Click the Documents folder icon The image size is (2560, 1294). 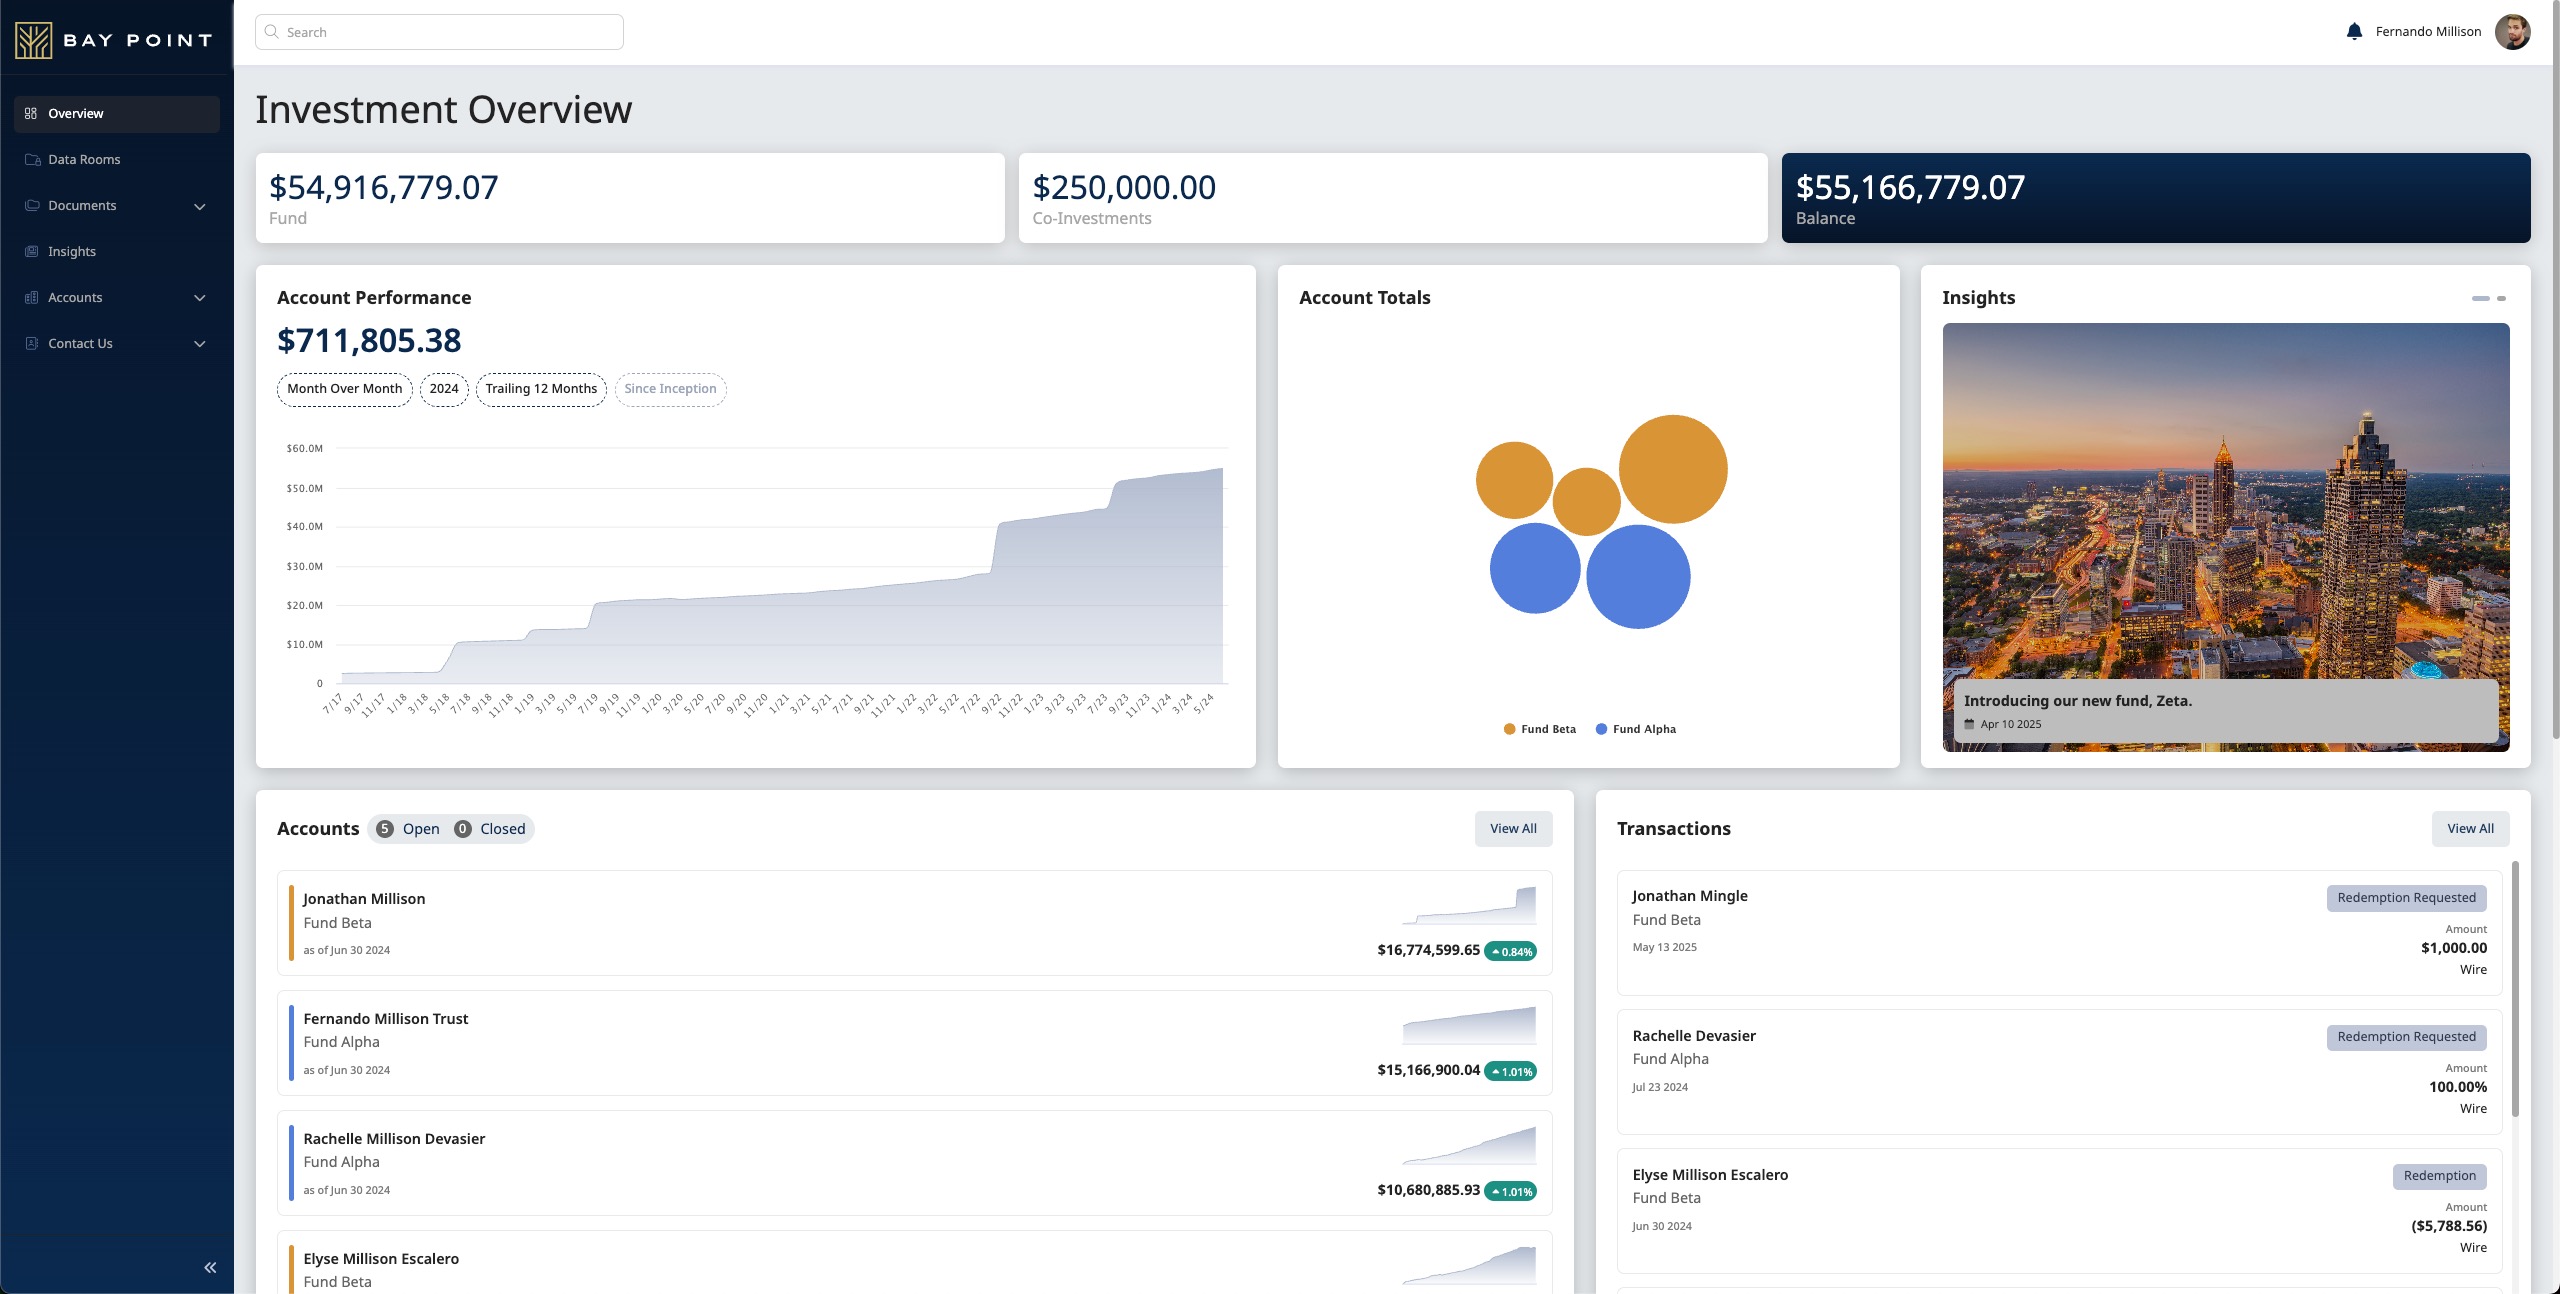[32, 206]
